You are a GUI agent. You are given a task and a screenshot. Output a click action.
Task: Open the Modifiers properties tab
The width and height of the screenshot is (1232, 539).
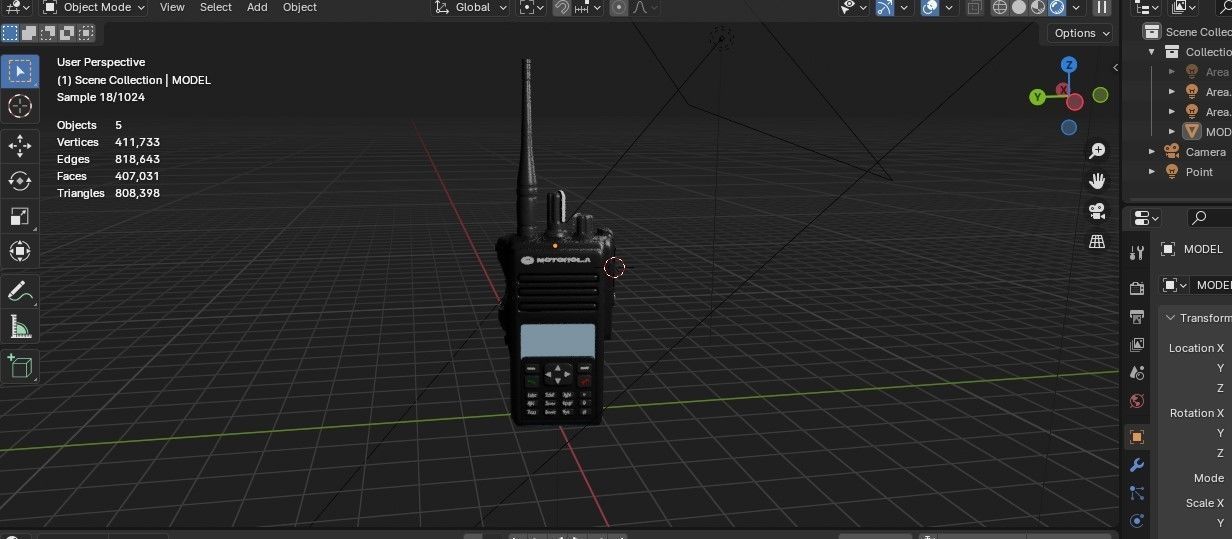tap(1136, 465)
